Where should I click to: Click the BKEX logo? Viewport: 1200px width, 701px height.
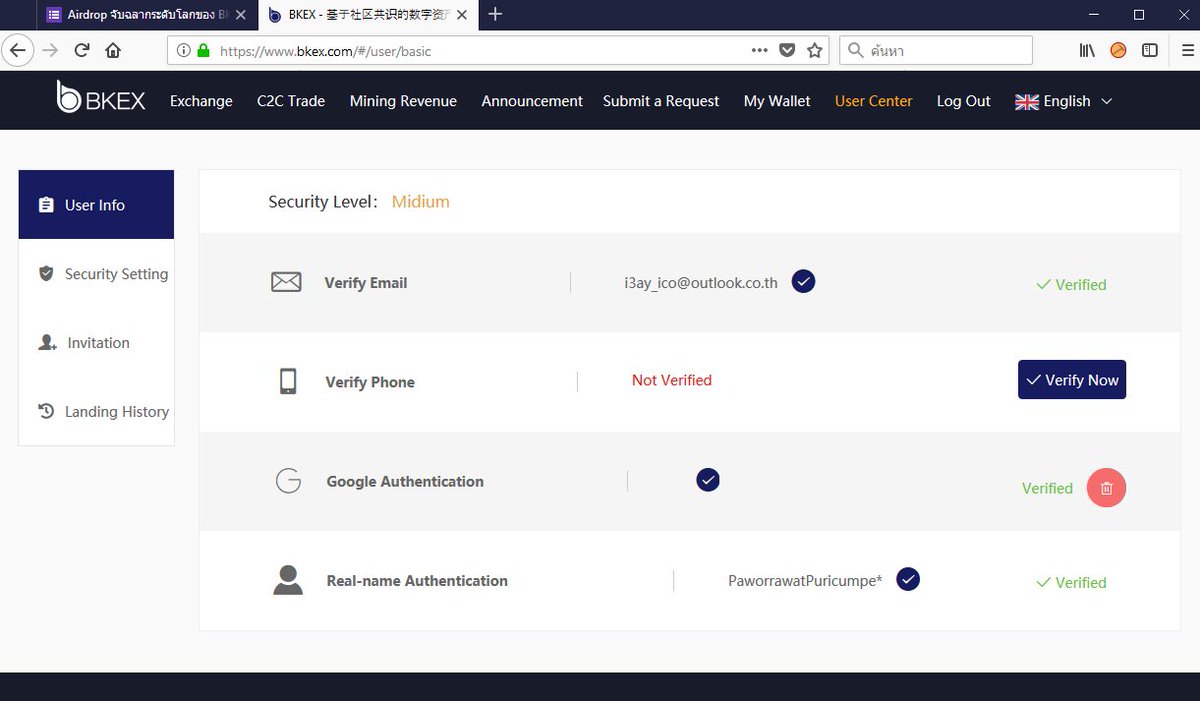coord(101,97)
